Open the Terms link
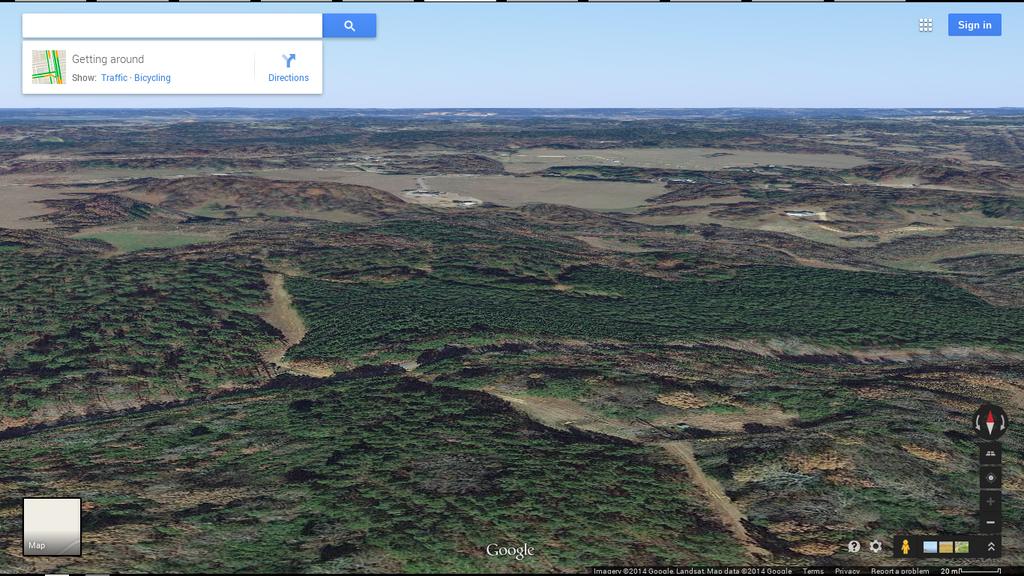The image size is (1024, 576). click(813, 571)
